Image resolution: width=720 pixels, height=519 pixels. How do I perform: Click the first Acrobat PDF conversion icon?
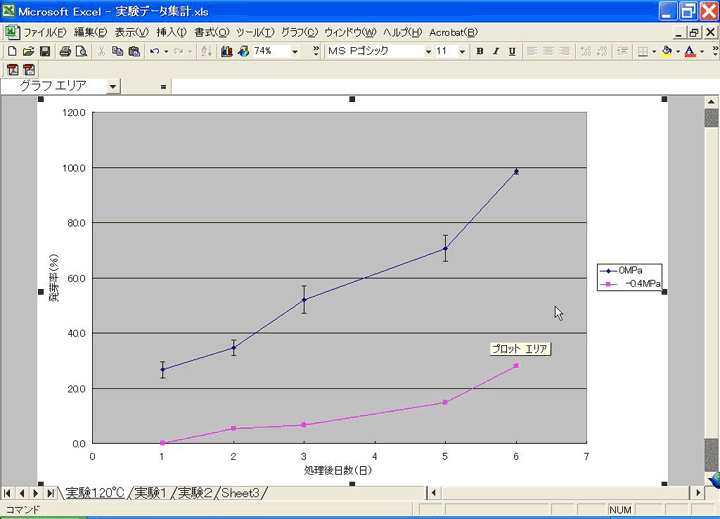pos(12,69)
